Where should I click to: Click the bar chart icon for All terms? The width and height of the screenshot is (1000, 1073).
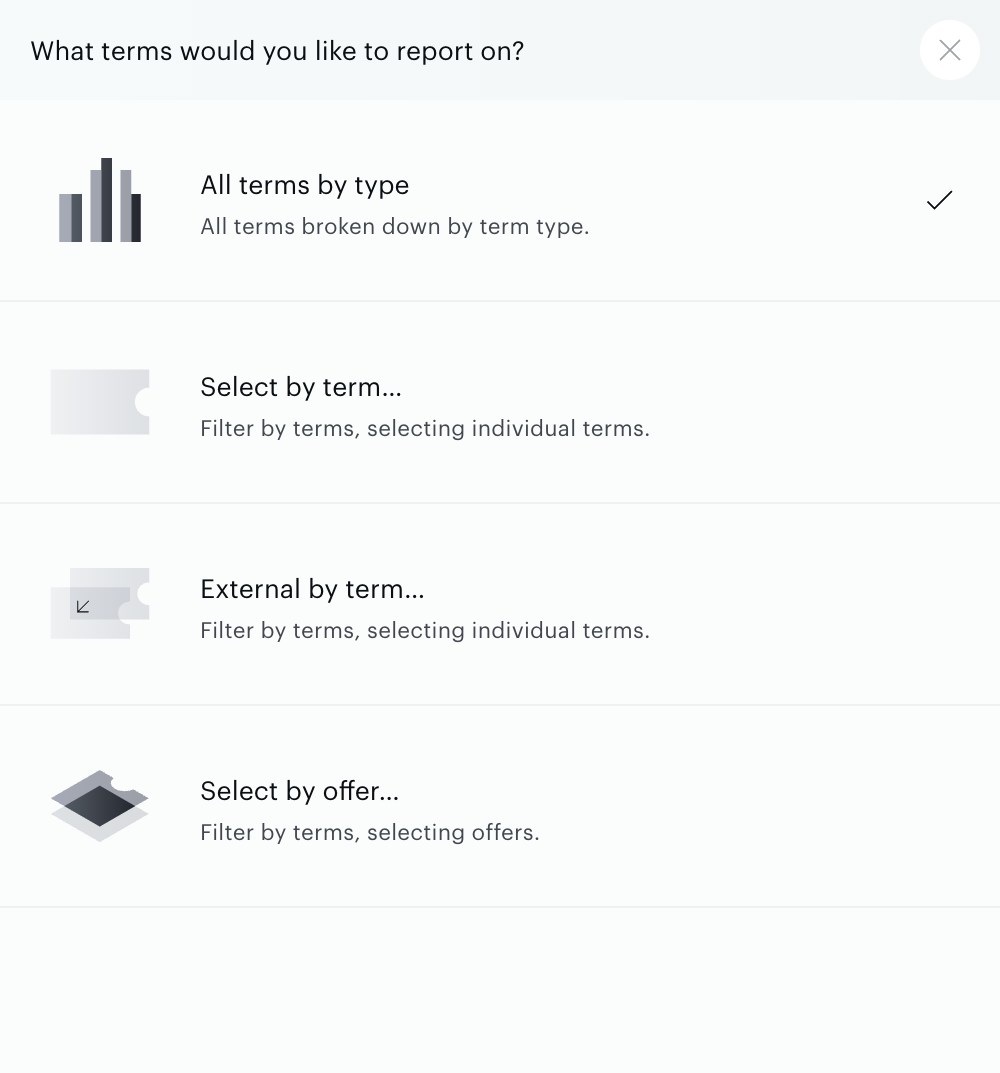tap(100, 200)
